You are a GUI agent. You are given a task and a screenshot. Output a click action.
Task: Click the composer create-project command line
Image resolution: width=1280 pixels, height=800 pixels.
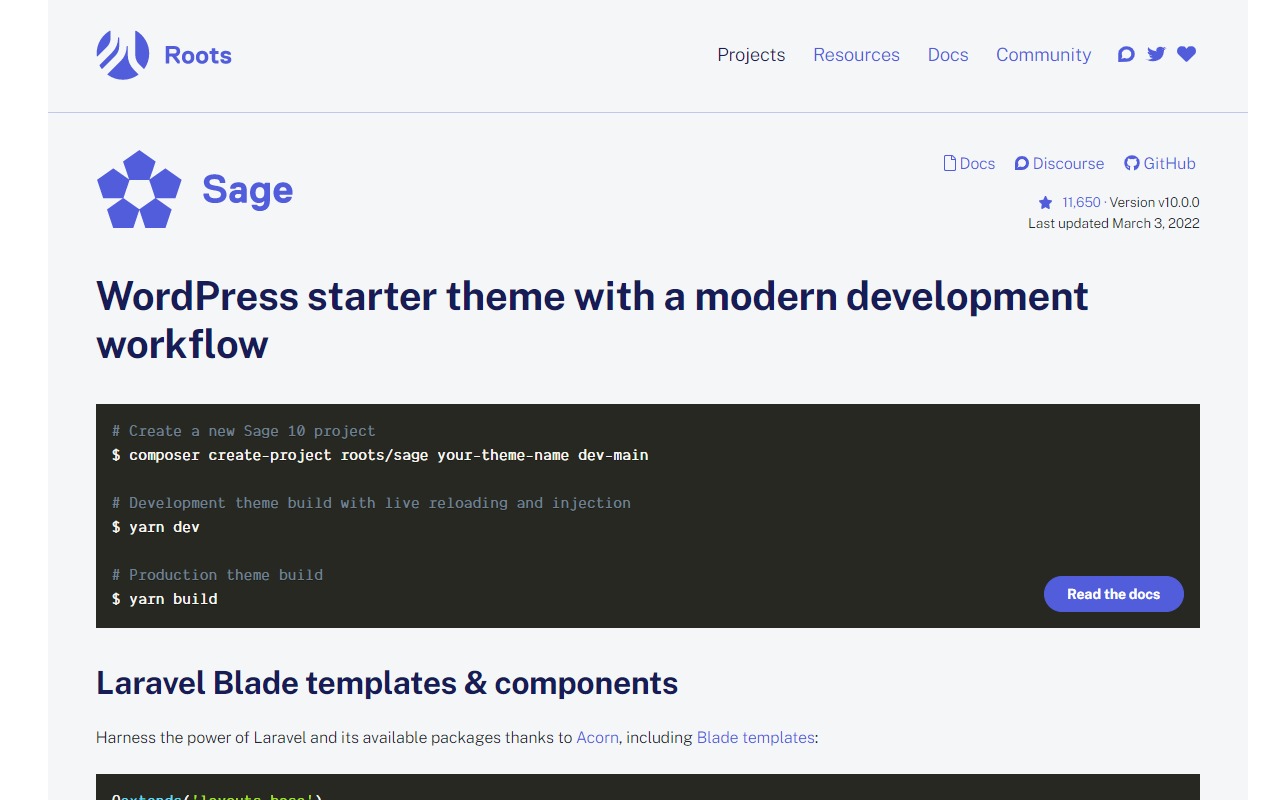[380, 455]
